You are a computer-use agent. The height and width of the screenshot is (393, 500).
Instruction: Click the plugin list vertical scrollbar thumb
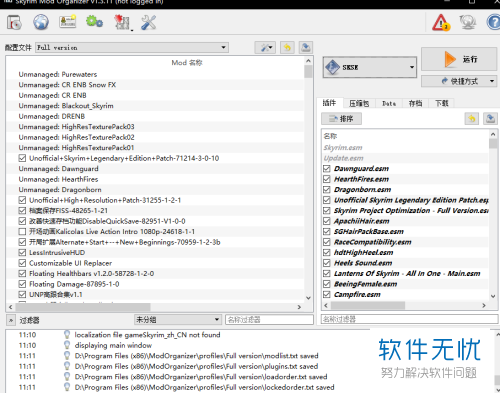(493, 143)
